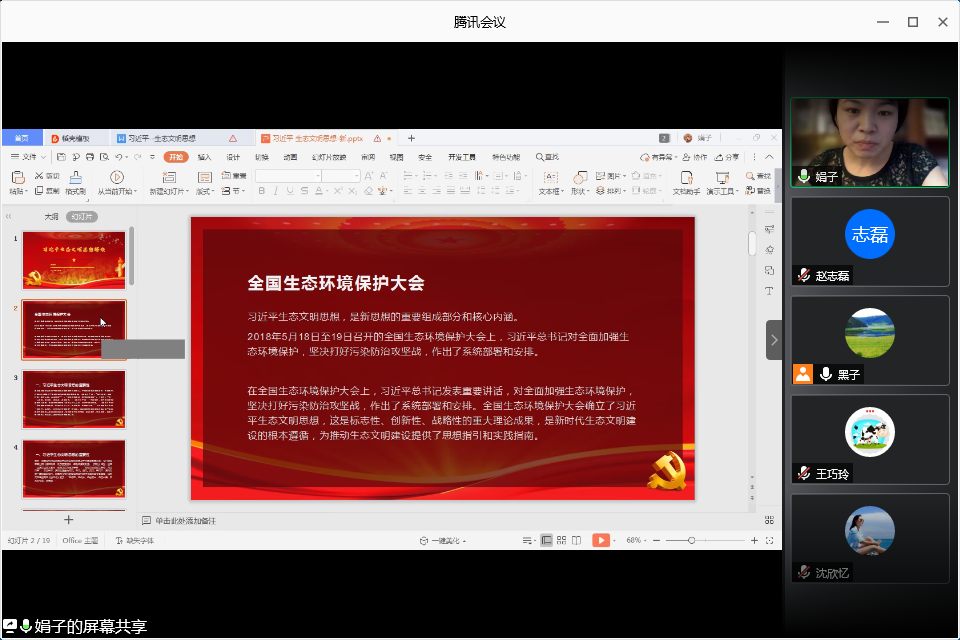This screenshot has width=960, height=640.
Task: Select the Format Painter tool
Action: [75, 181]
